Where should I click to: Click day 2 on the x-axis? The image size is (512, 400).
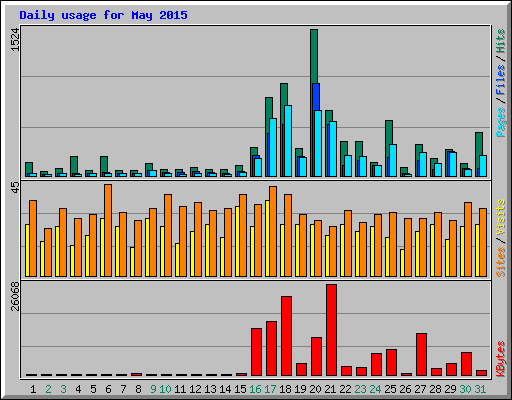tap(48, 389)
